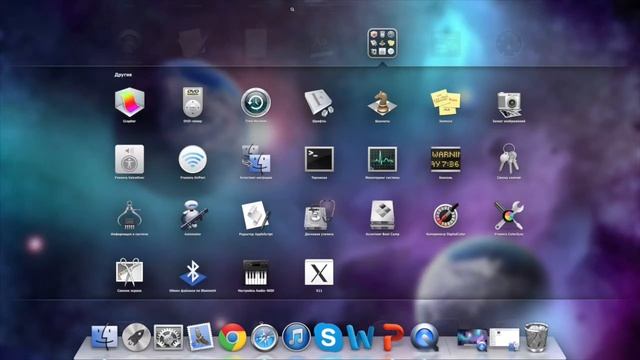Open the documents stack in Dock

click(504, 338)
